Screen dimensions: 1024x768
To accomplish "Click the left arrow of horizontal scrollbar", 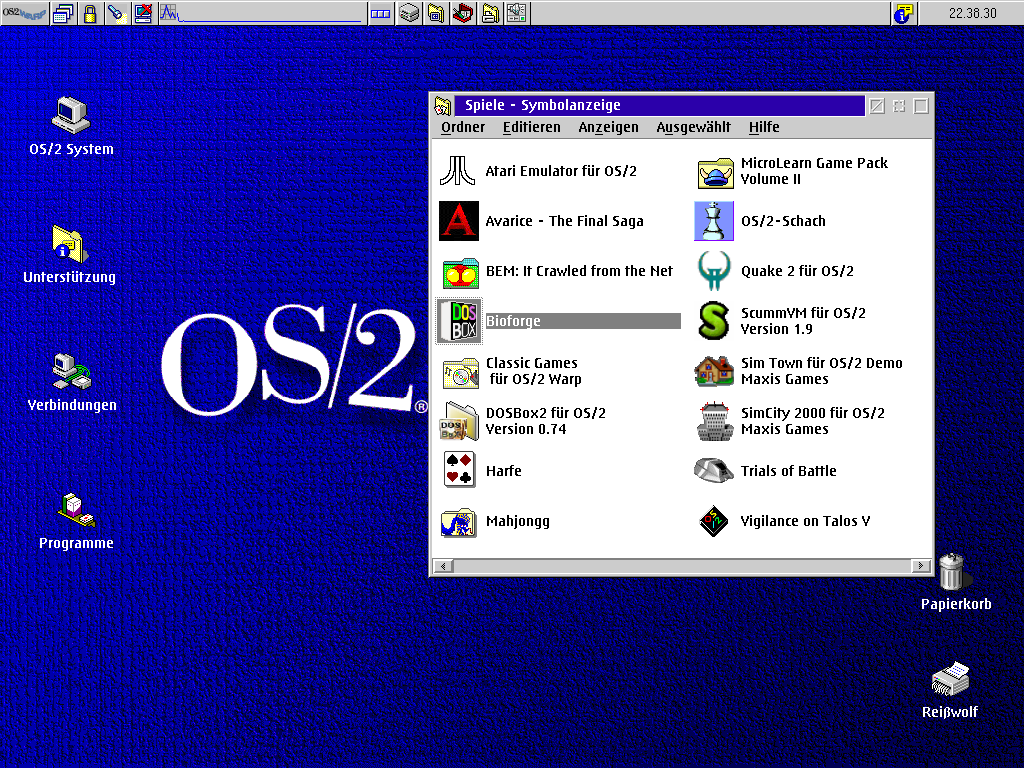I will (443, 566).
